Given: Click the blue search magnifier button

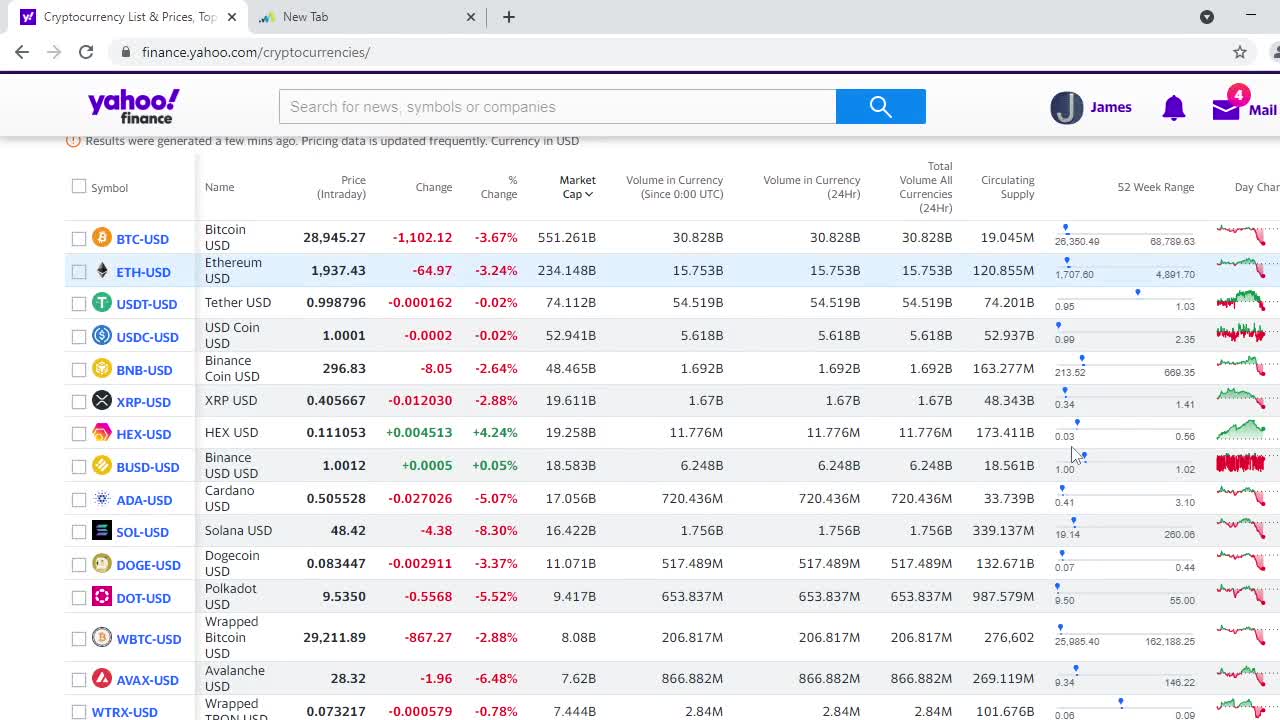Looking at the screenshot, I should coord(881,107).
